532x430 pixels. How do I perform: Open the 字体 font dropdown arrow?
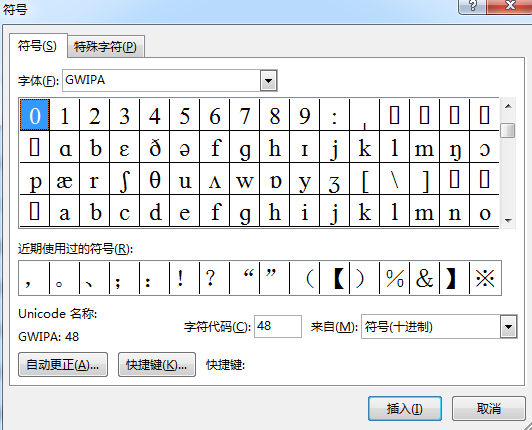coord(268,80)
